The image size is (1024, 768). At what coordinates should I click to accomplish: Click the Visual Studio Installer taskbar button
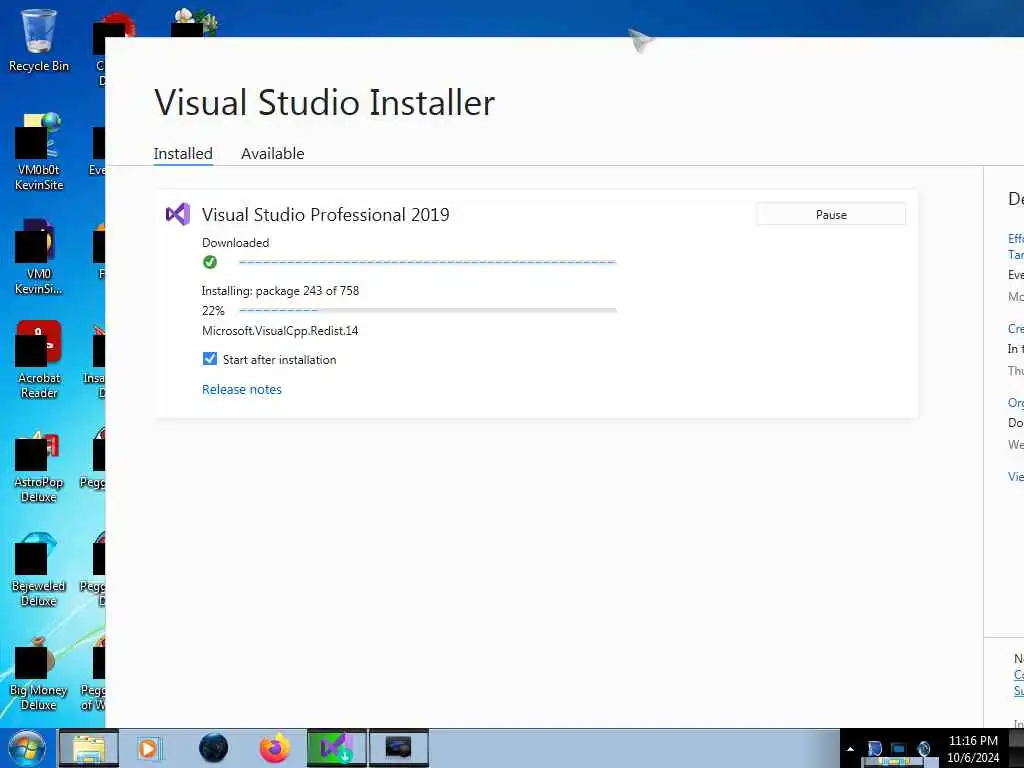point(337,748)
